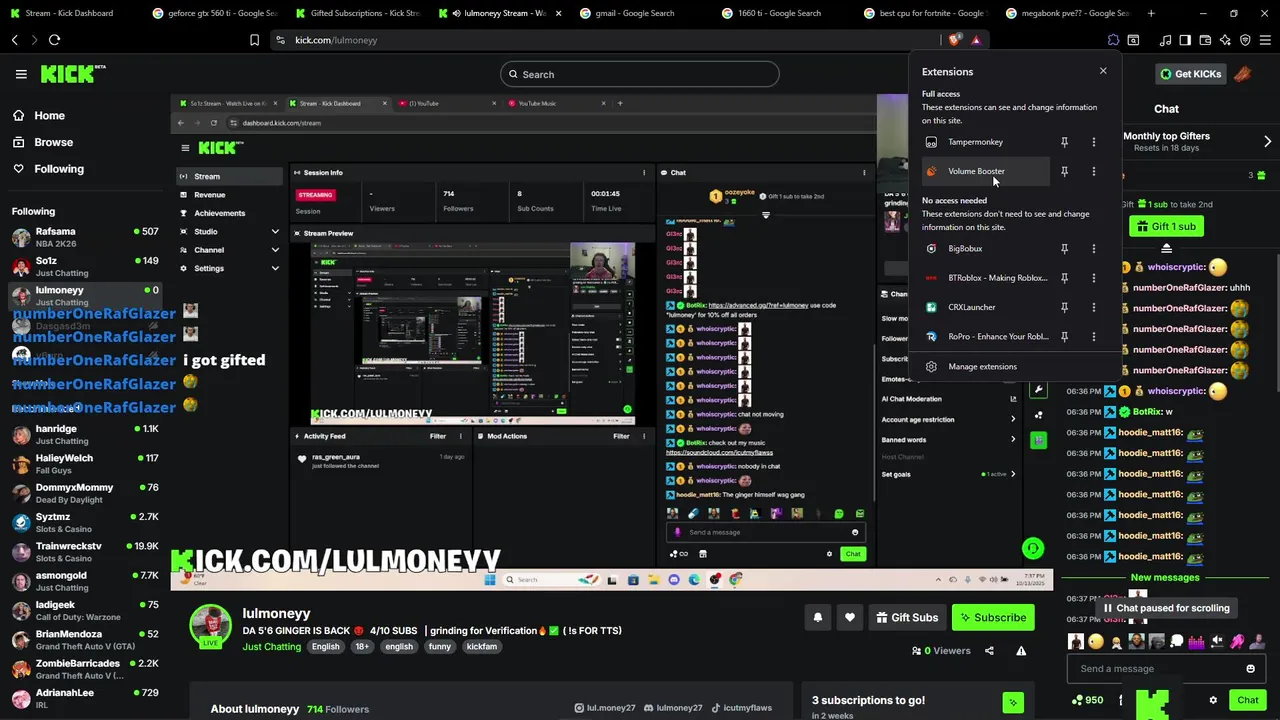Toggle the notification bell for lulmoneyy
This screenshot has height=720, width=1280.
point(817,618)
